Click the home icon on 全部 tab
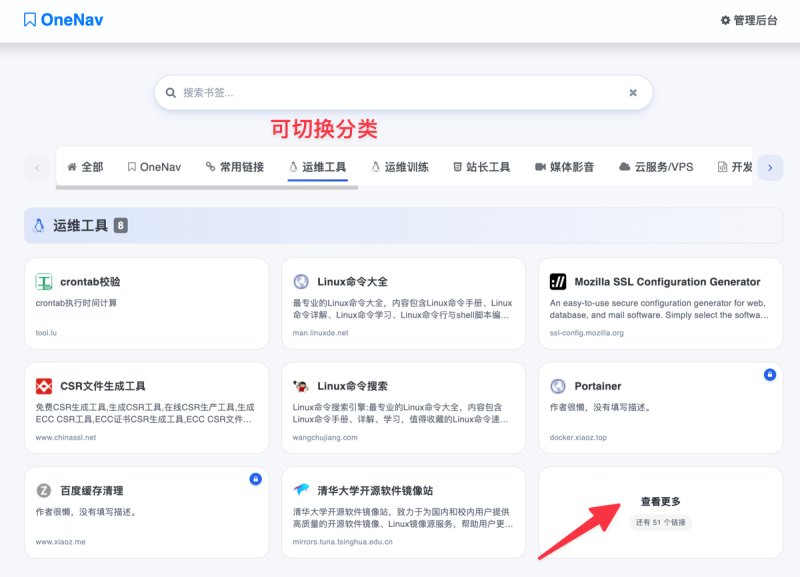 point(72,167)
